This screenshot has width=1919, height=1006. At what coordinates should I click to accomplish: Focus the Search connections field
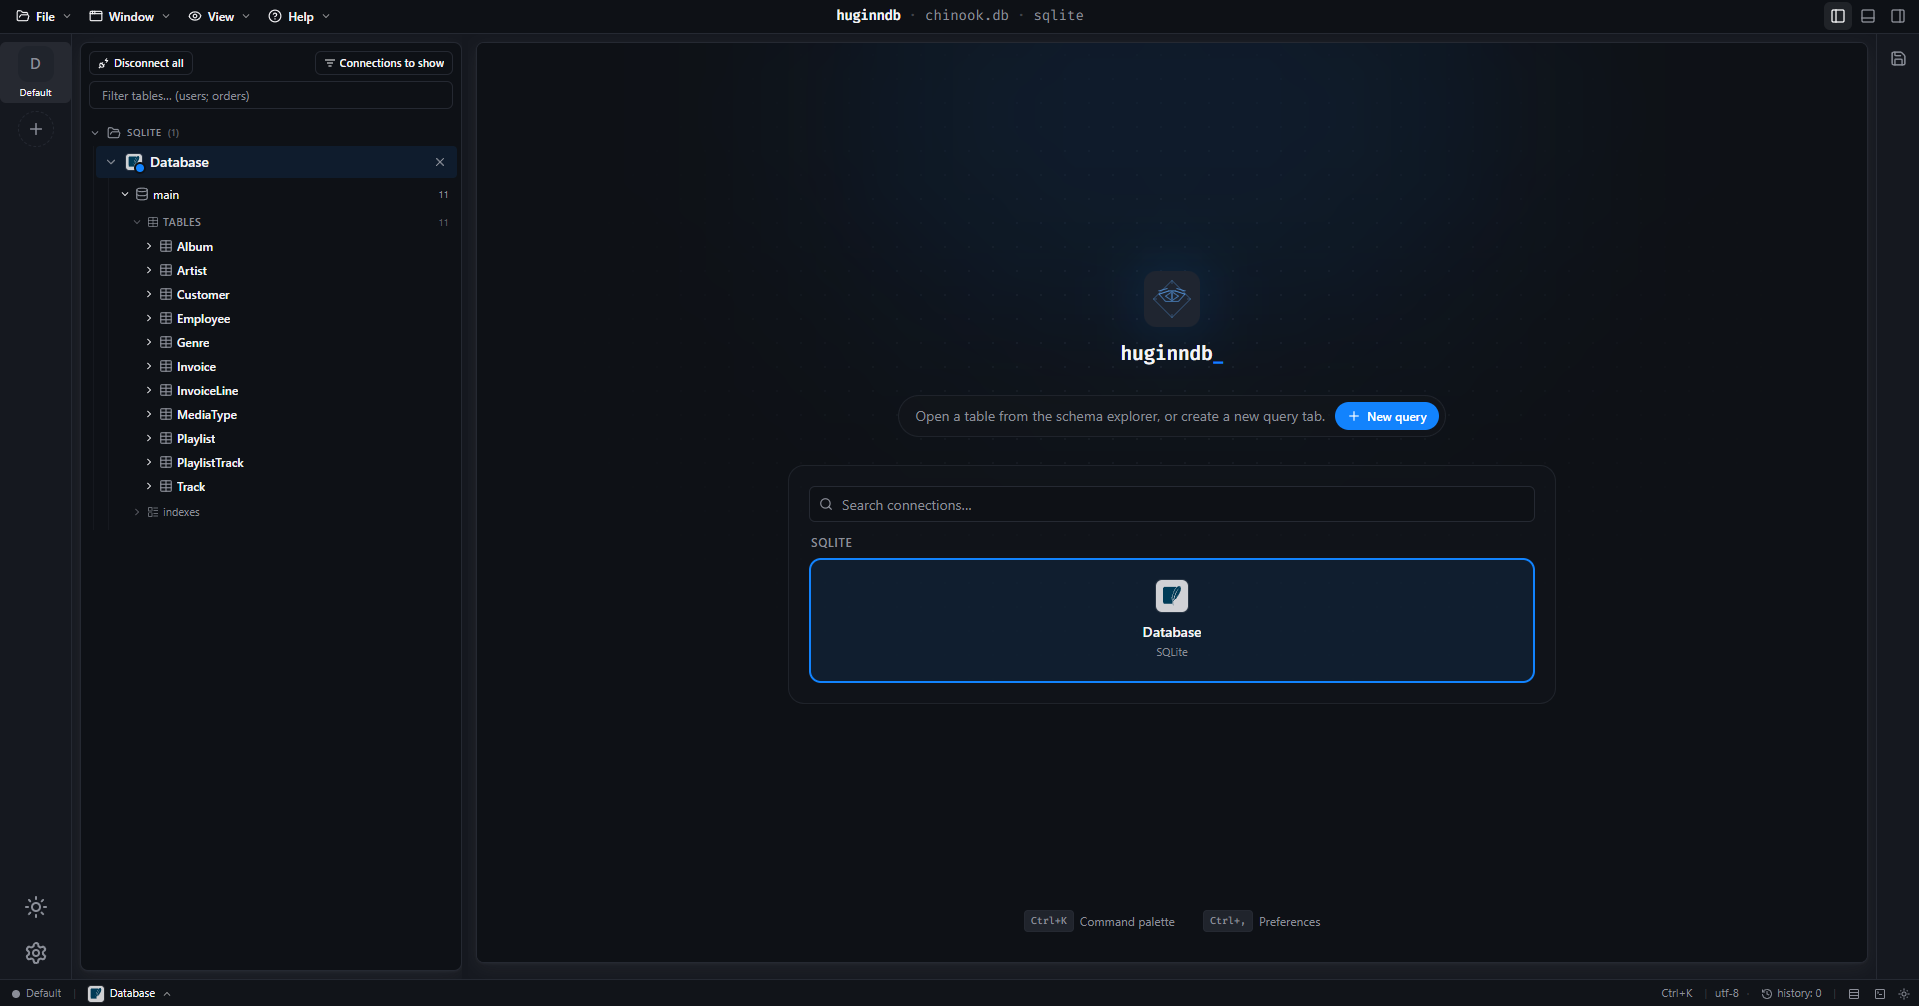[1171, 505]
